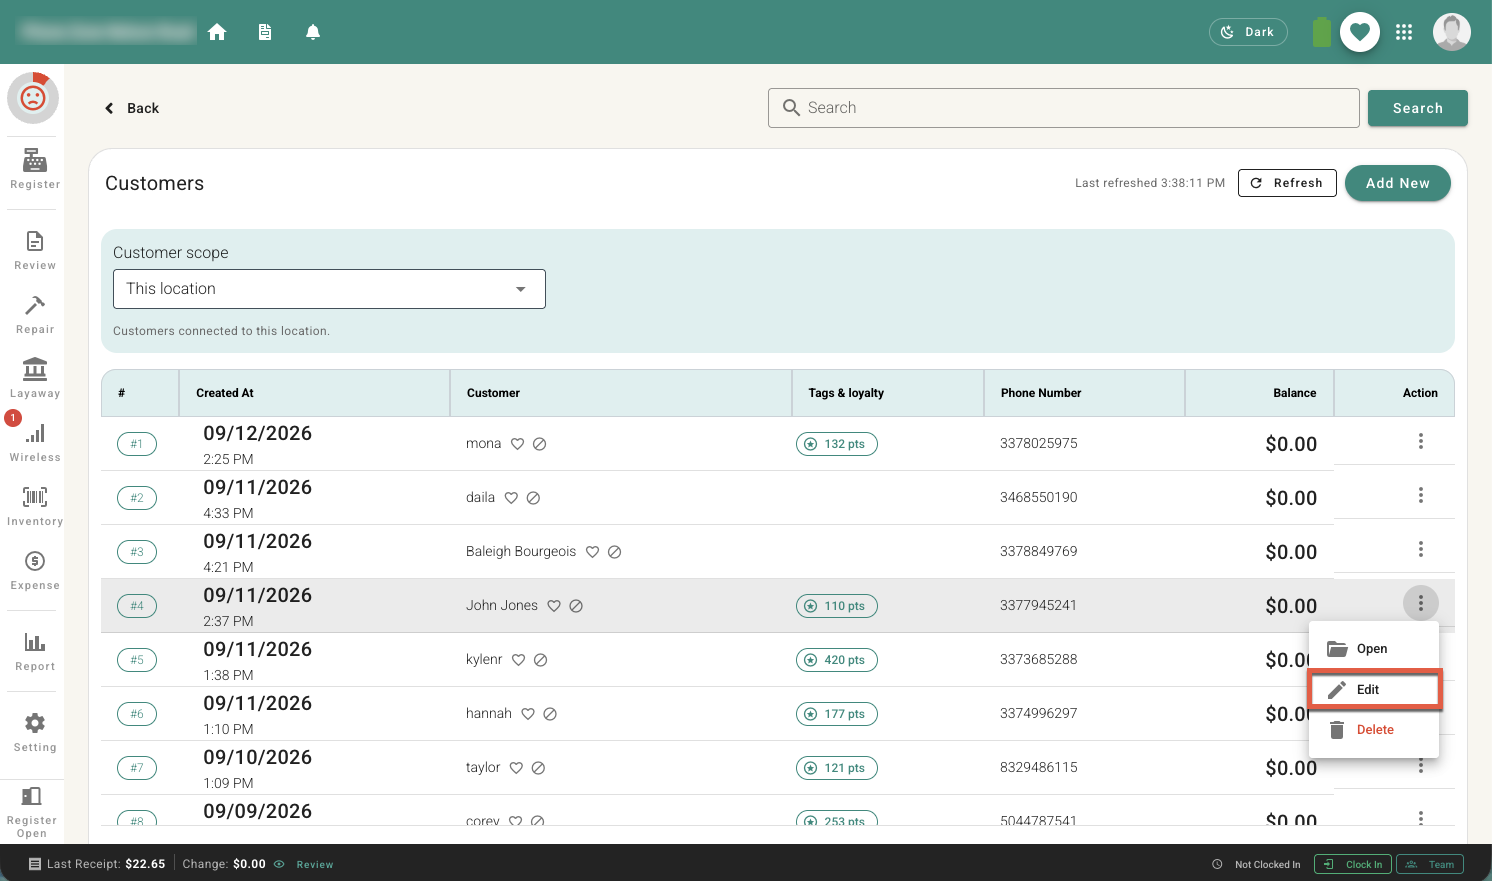
Task: Click the heart icon in the header
Action: (x=1360, y=32)
